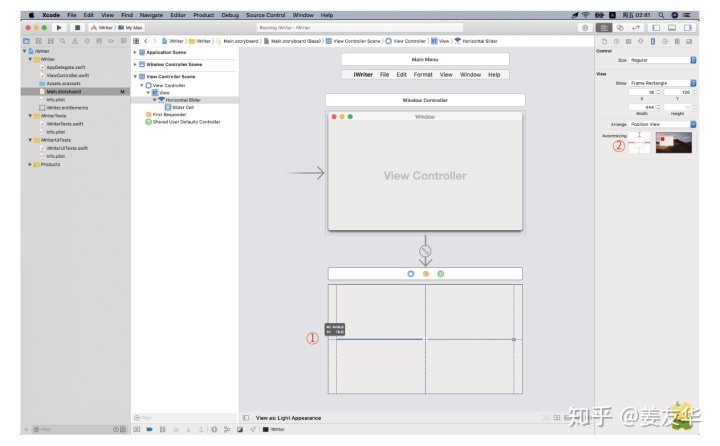Open the File menu in Xcode menu bar
This screenshot has width=720, height=446.
pyautogui.click(x=72, y=15)
